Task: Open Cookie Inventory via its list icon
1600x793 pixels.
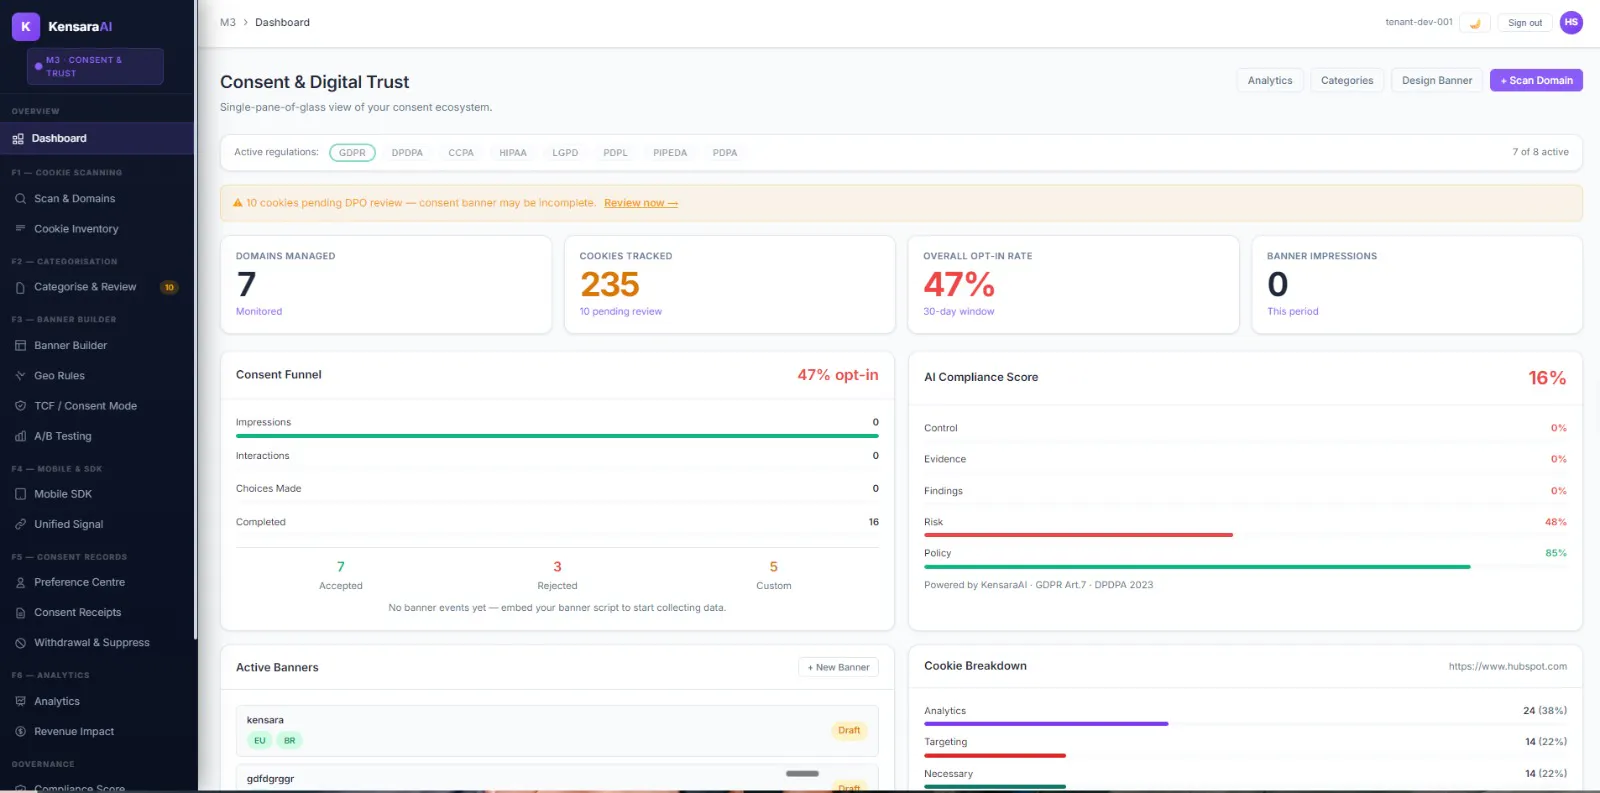Action: 20,229
